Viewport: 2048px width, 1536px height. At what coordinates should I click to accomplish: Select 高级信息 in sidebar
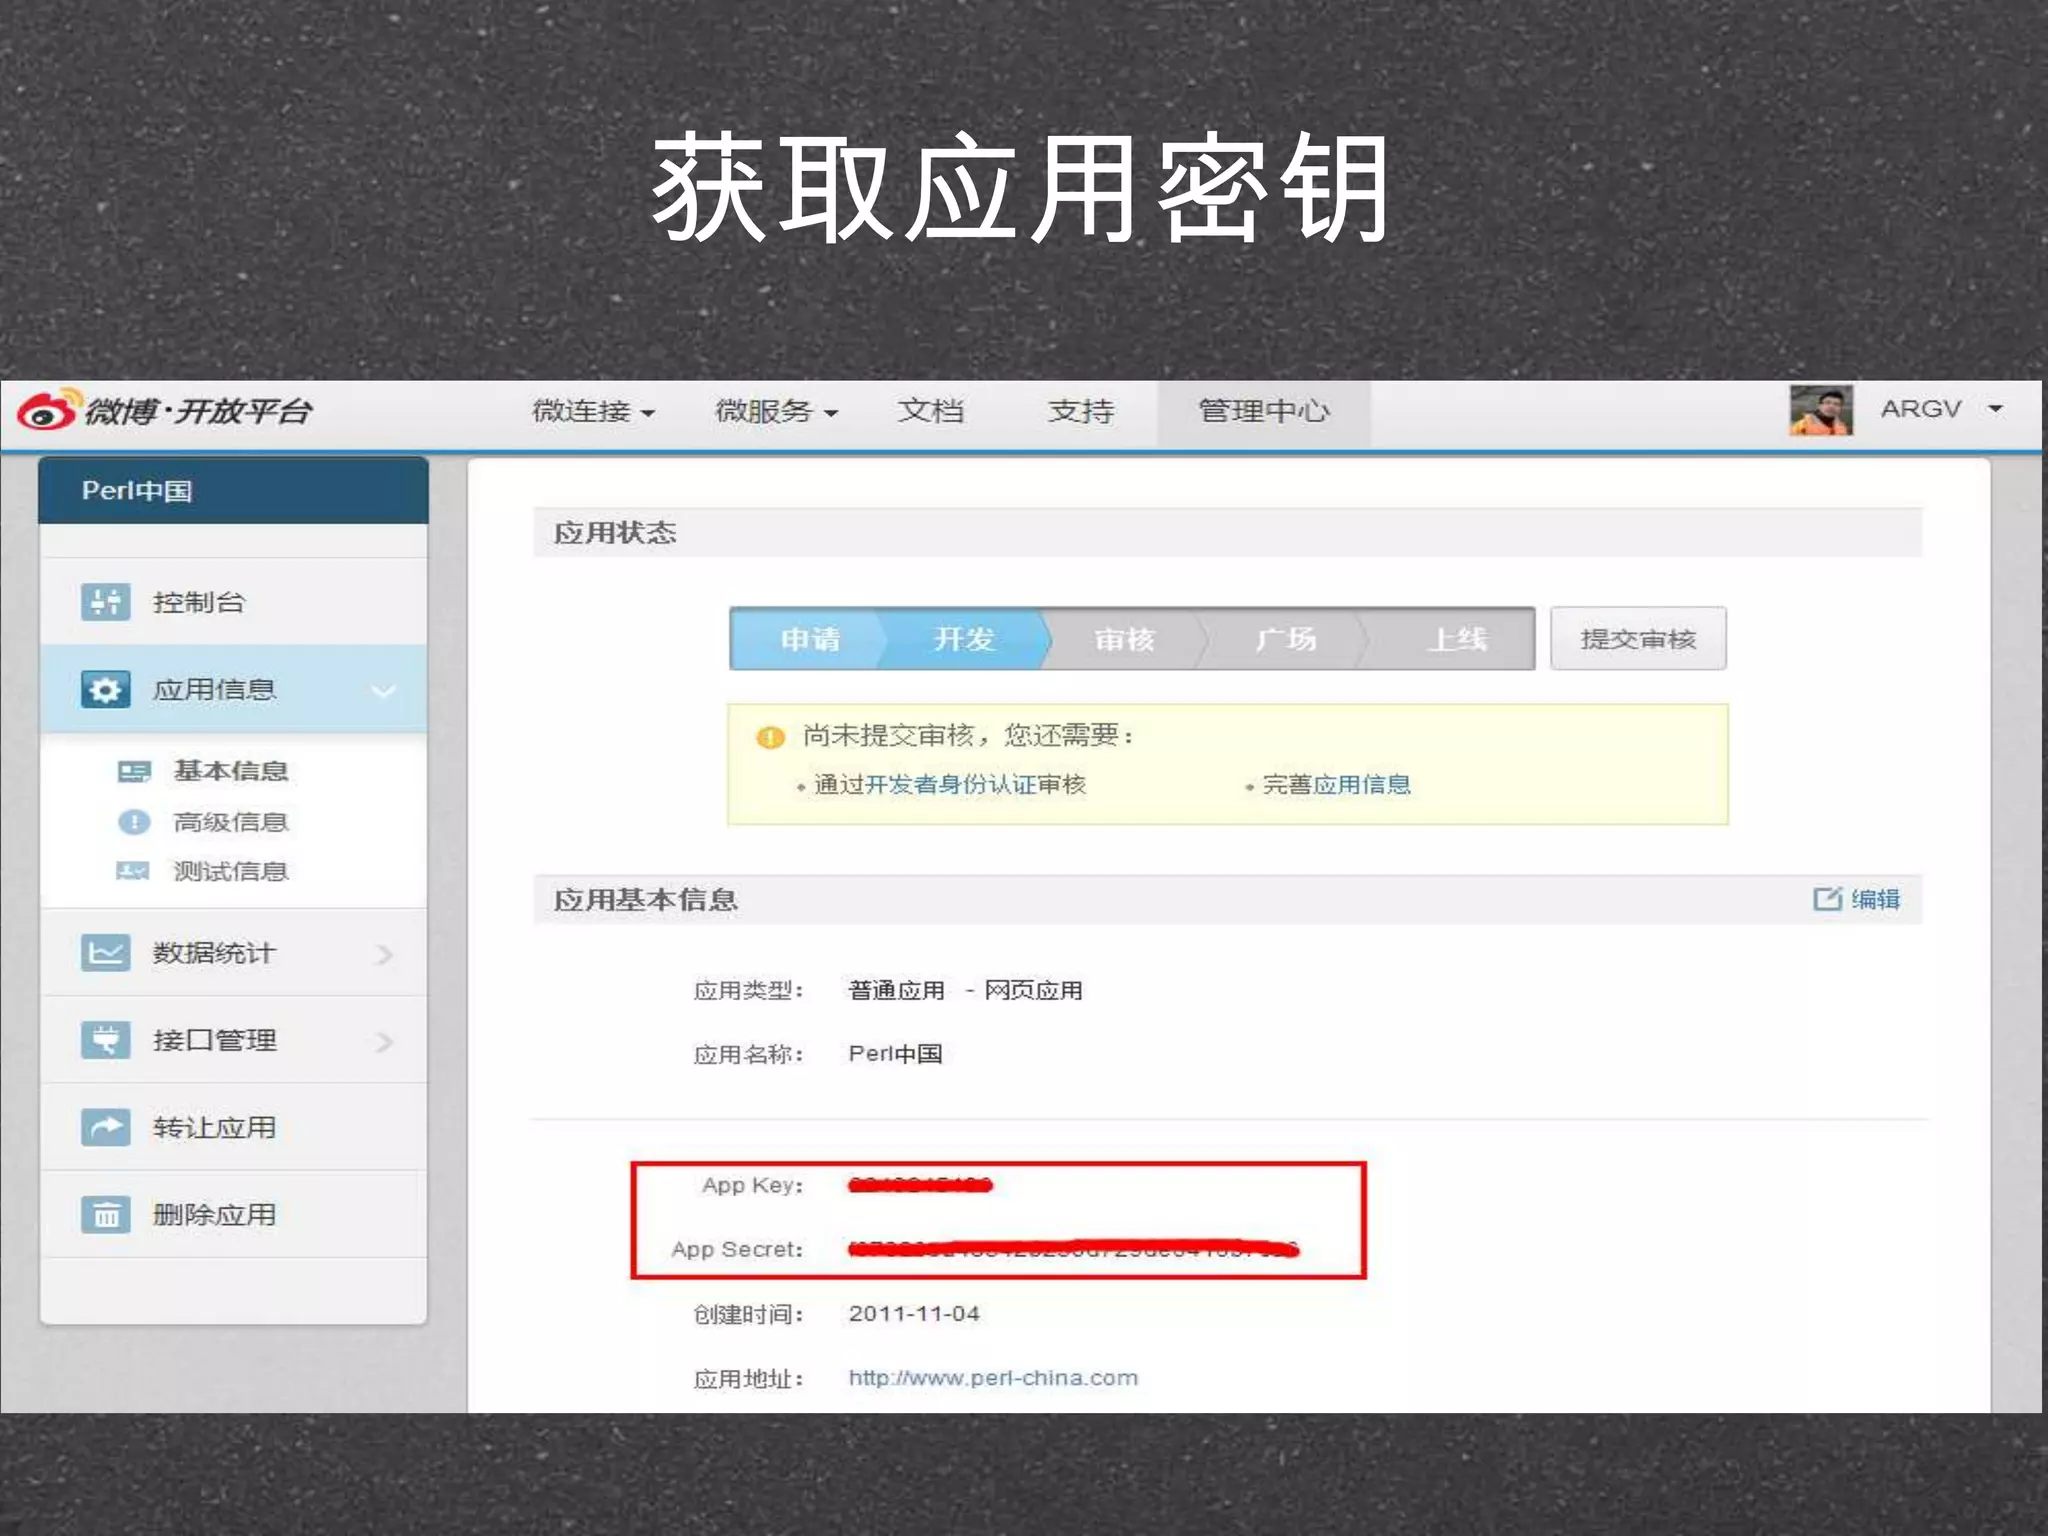coord(231,822)
